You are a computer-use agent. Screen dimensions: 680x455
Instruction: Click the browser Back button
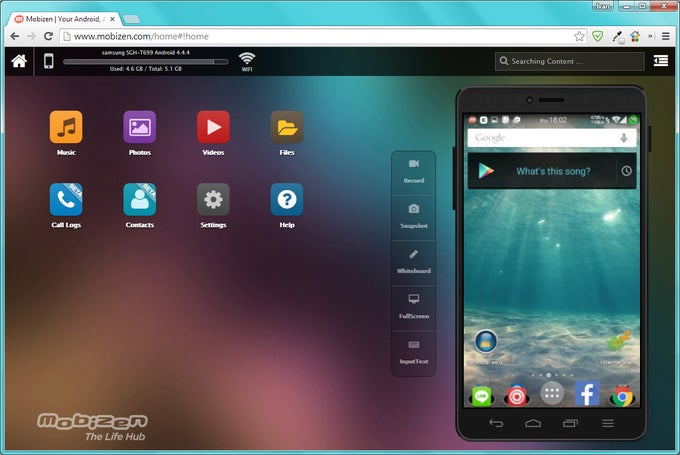pyautogui.click(x=14, y=36)
